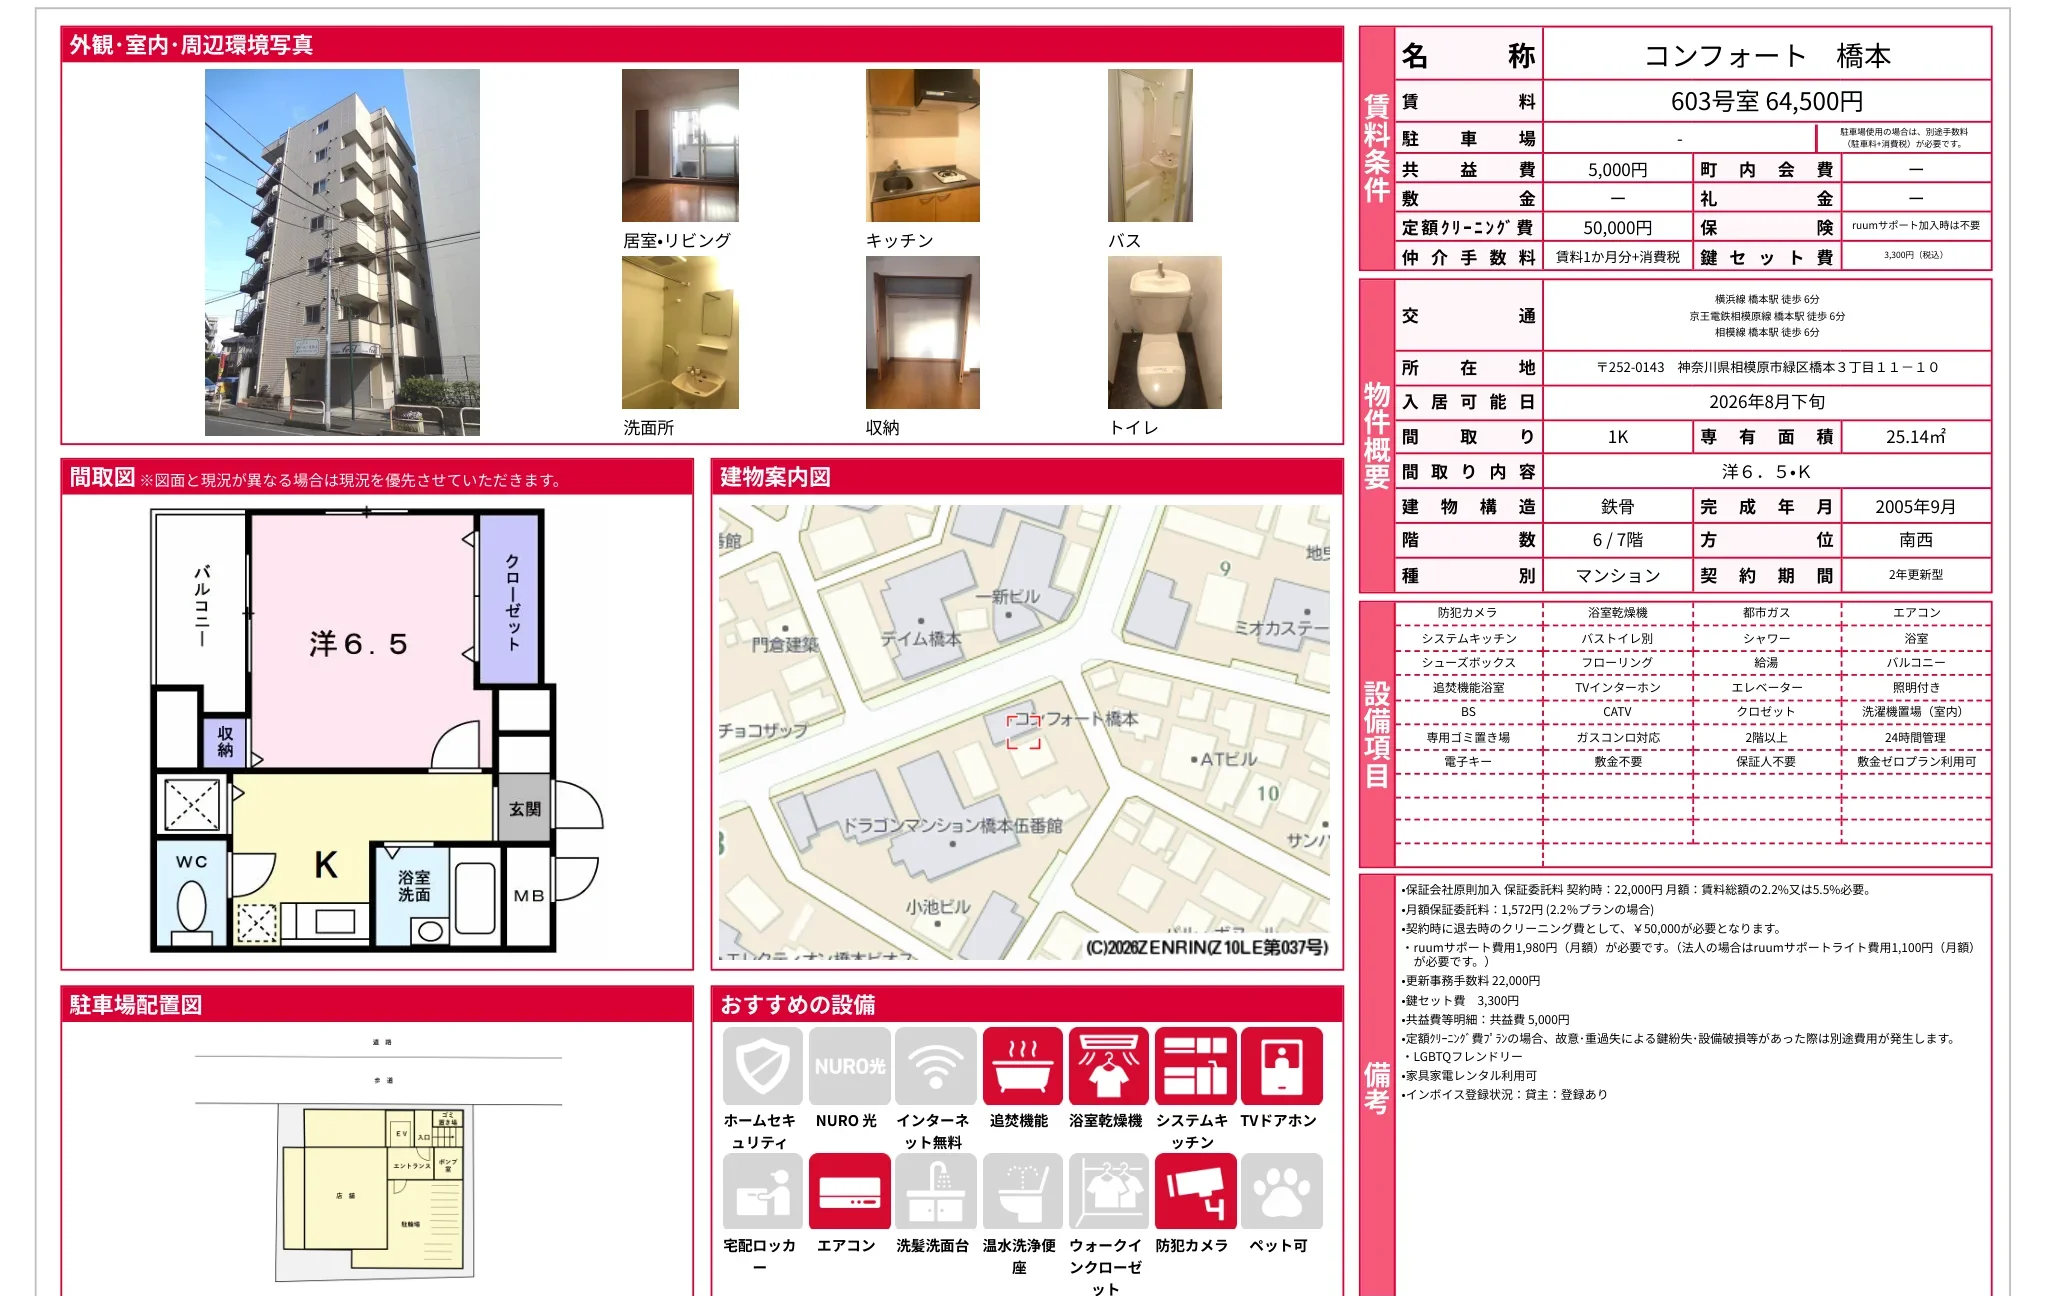Click the 横浜線 橋本駅 徒歩6分 line

[1767, 299]
